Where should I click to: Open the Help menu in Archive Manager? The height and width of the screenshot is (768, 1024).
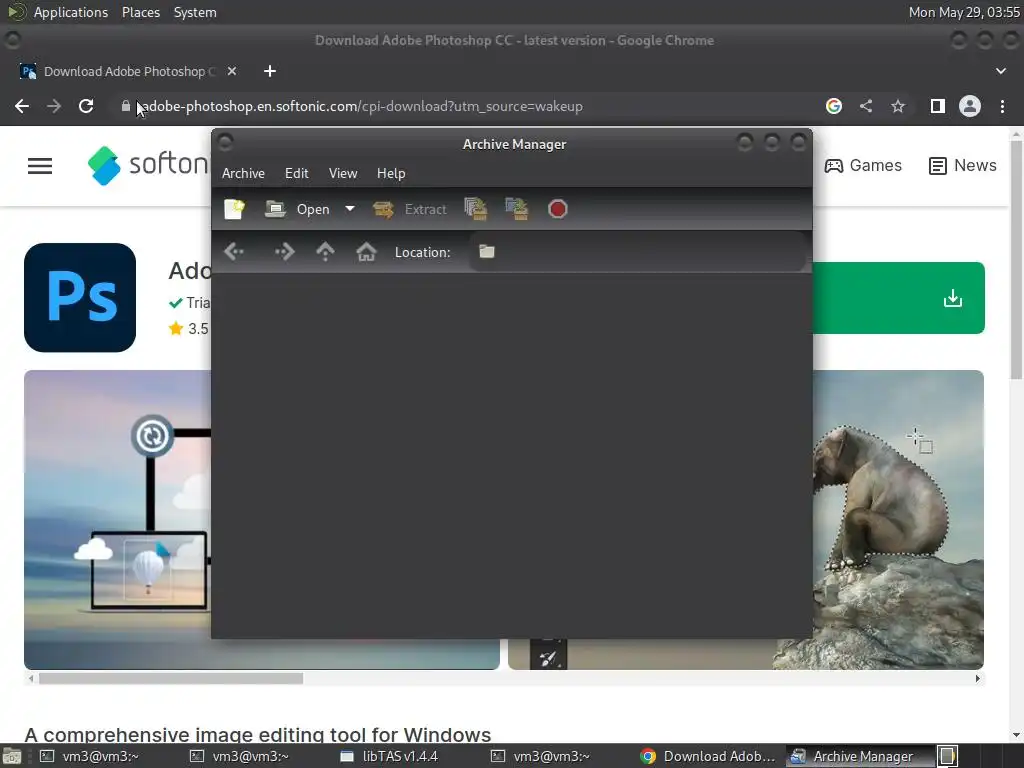click(x=391, y=173)
